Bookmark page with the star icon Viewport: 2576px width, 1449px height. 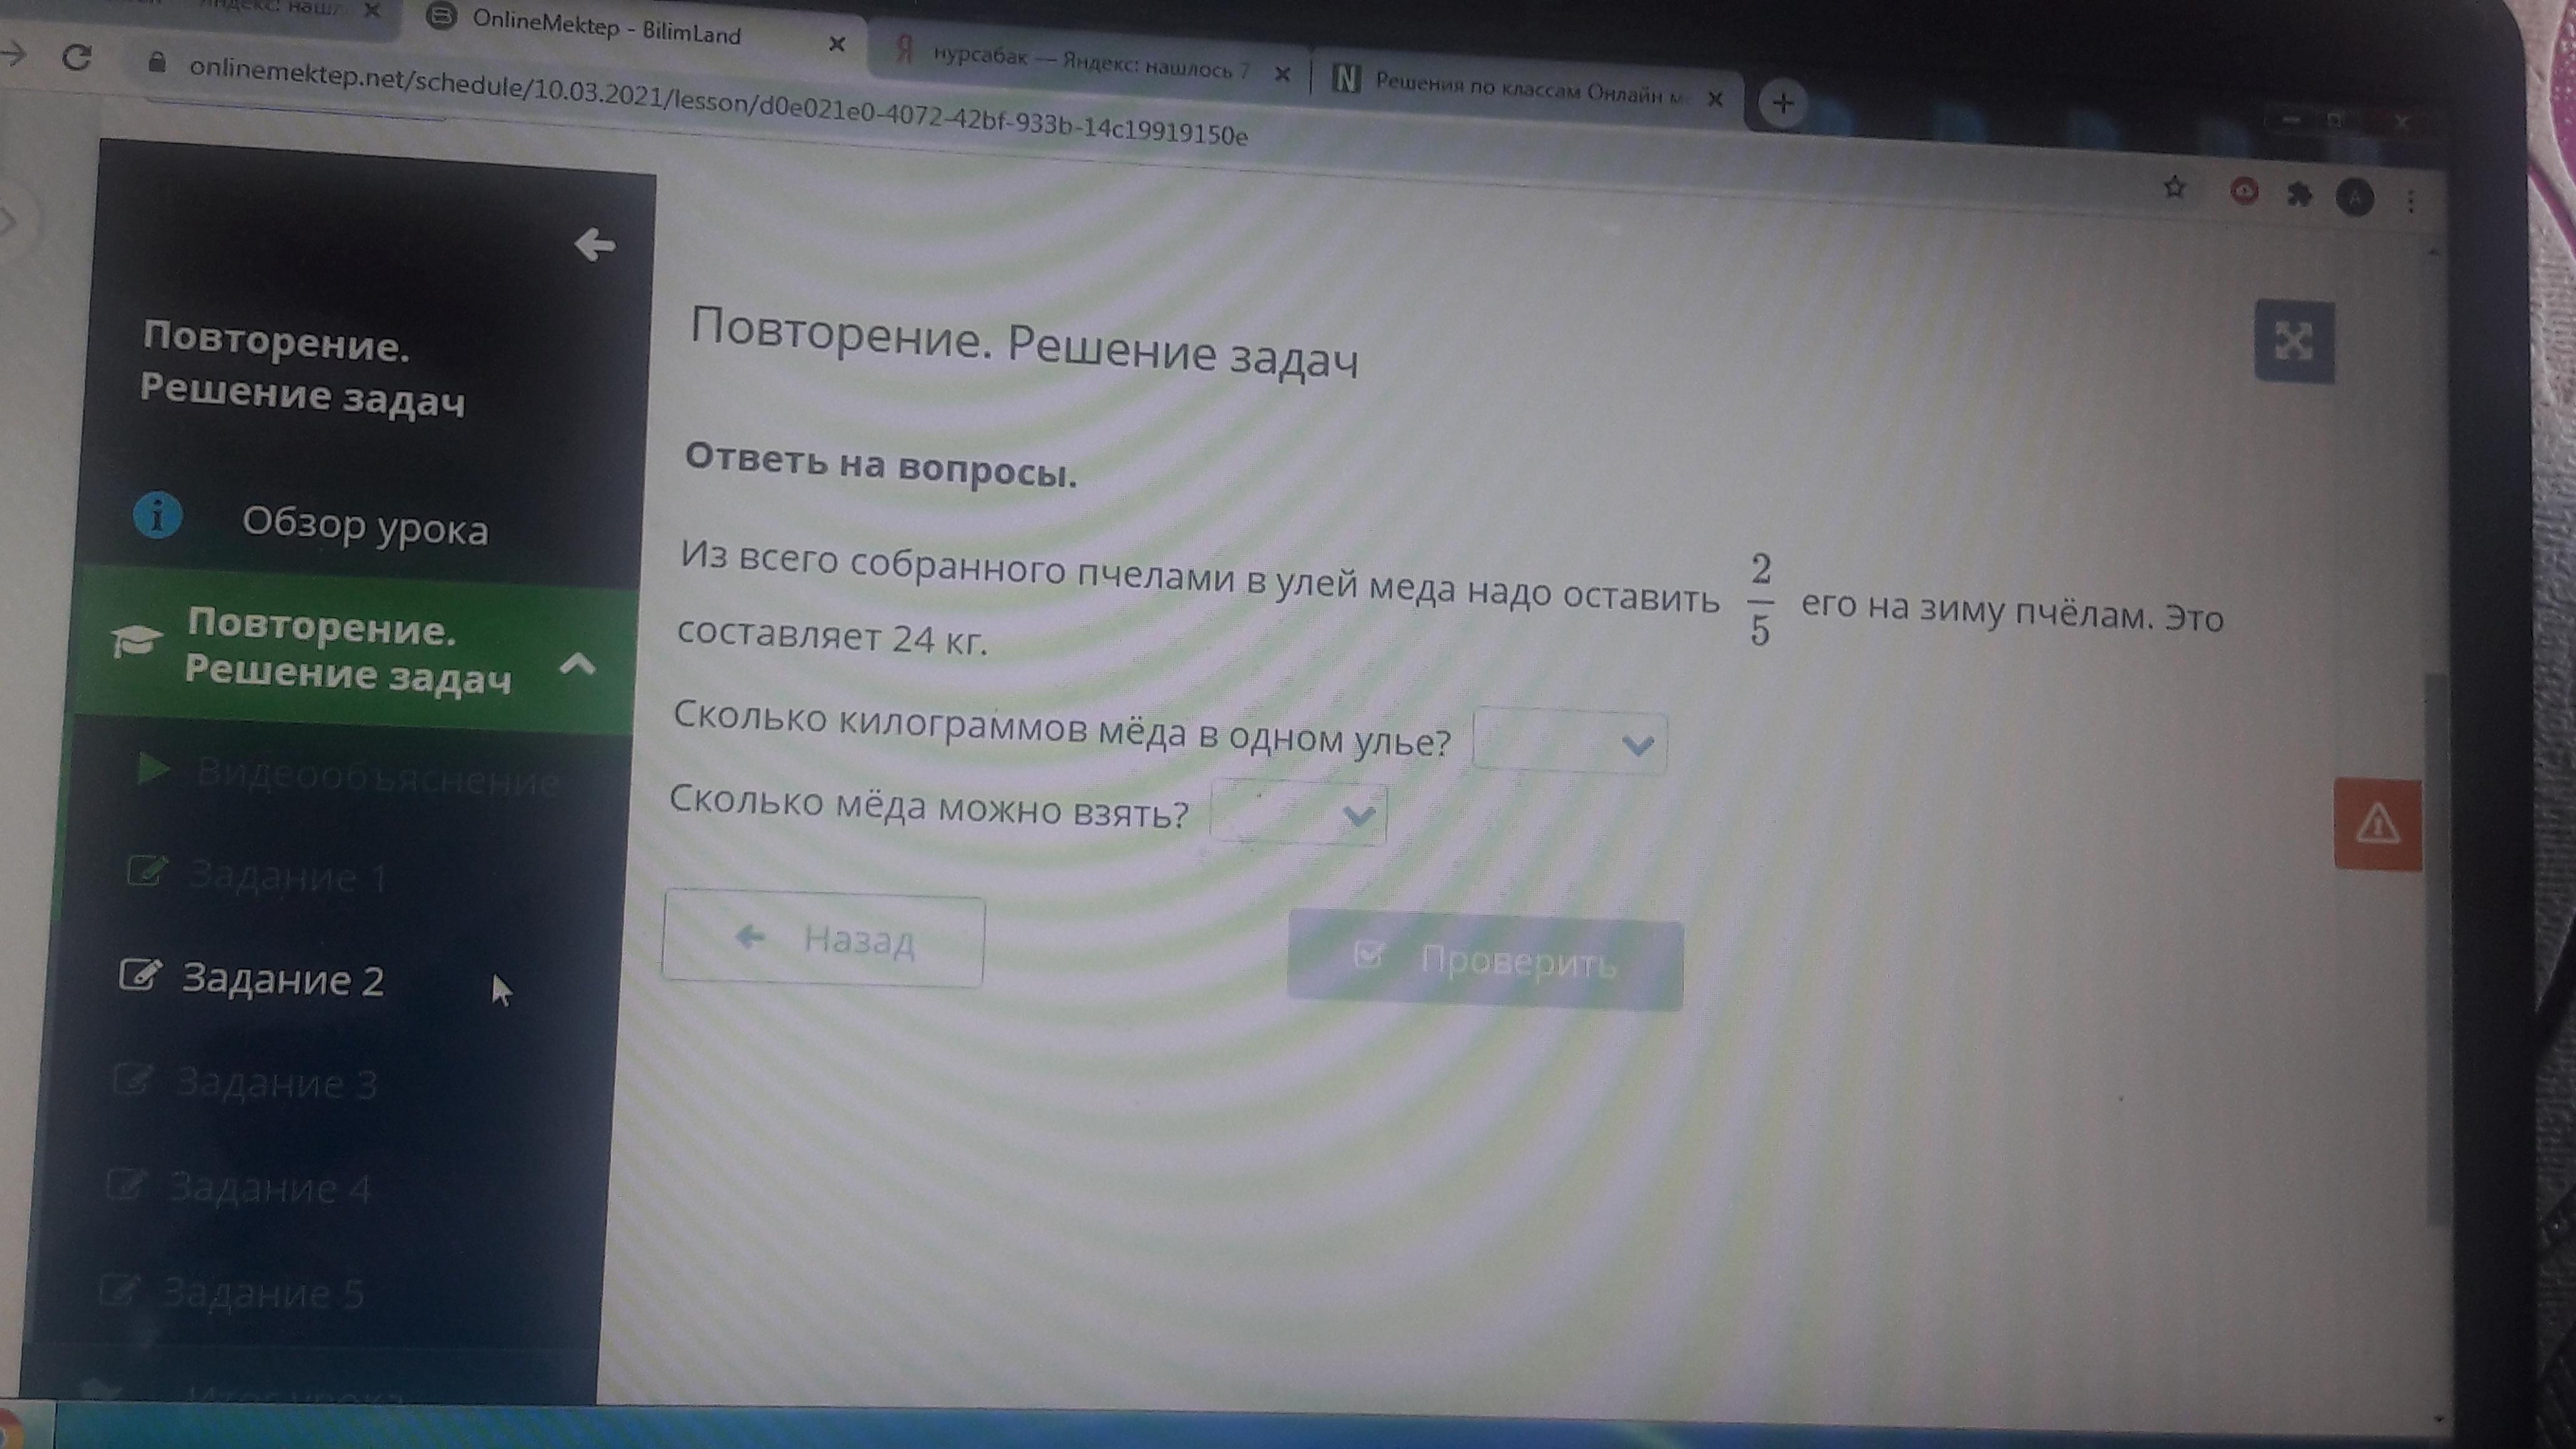point(2174,187)
